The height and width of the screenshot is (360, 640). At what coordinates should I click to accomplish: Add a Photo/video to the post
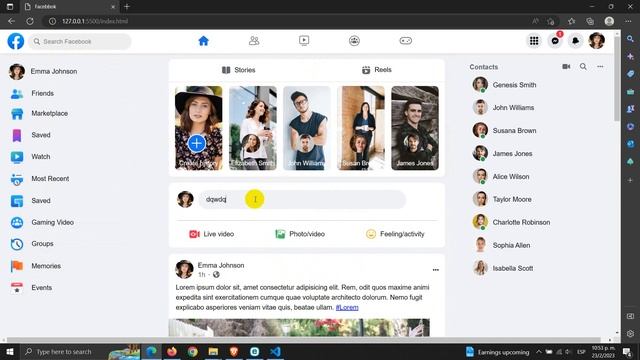tap(300, 234)
